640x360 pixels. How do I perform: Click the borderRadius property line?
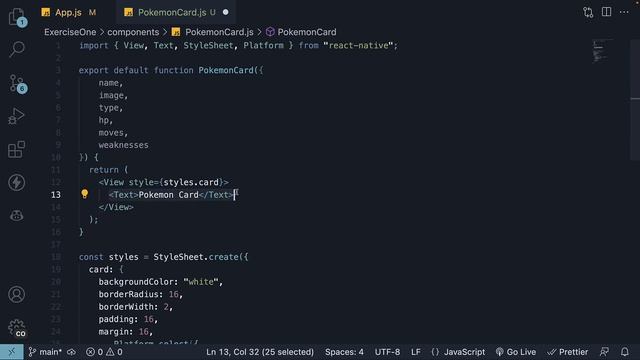tap(140, 294)
